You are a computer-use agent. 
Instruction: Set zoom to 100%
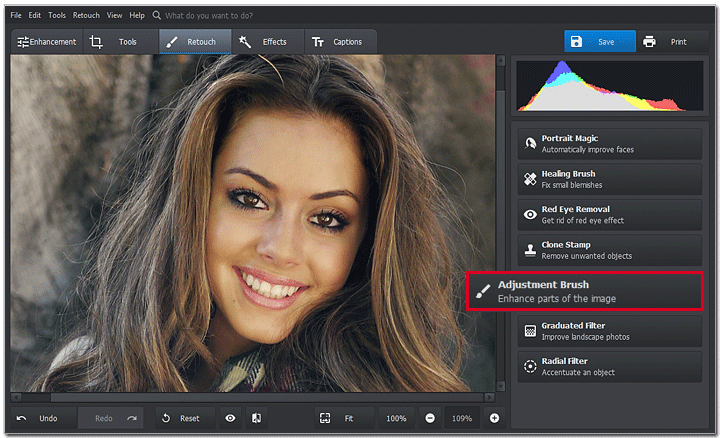[396, 418]
